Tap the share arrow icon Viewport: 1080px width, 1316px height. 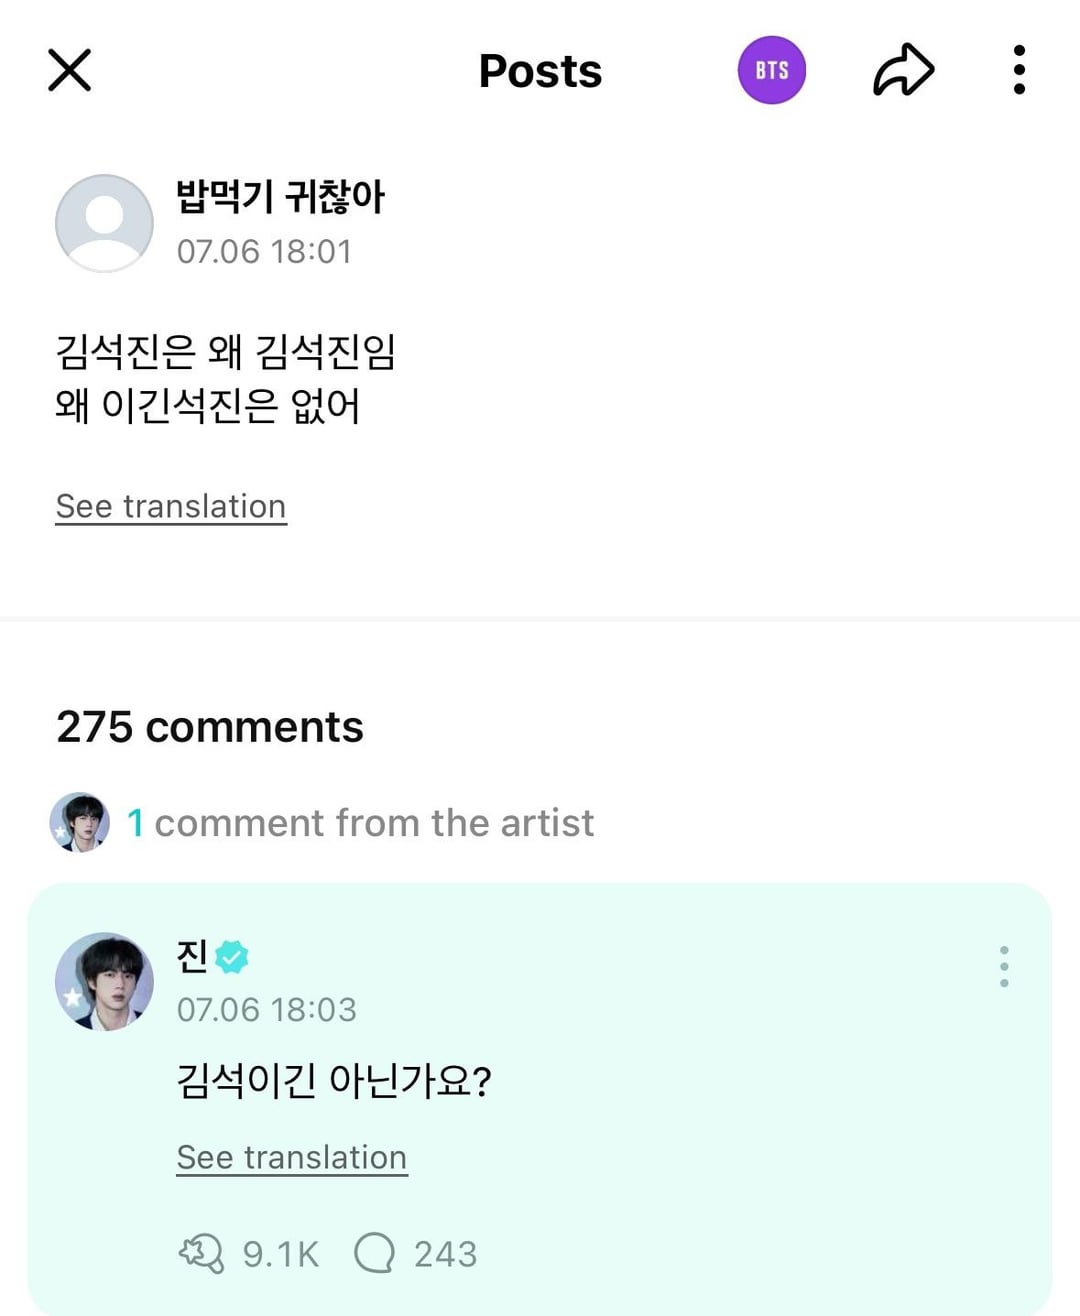[903, 70]
